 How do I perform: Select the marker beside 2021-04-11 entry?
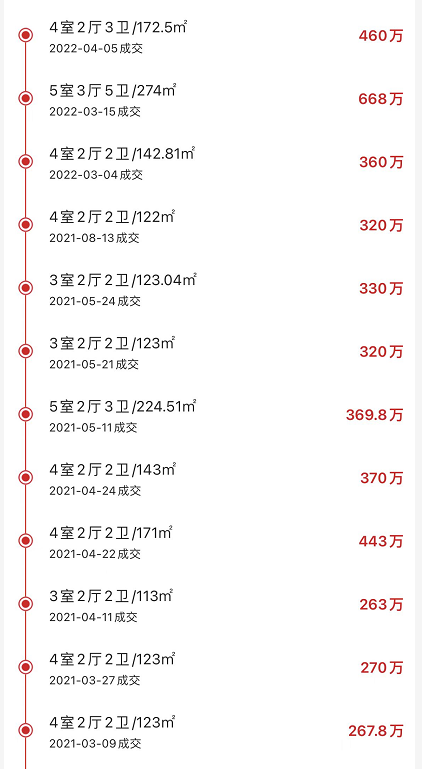pos(26,604)
